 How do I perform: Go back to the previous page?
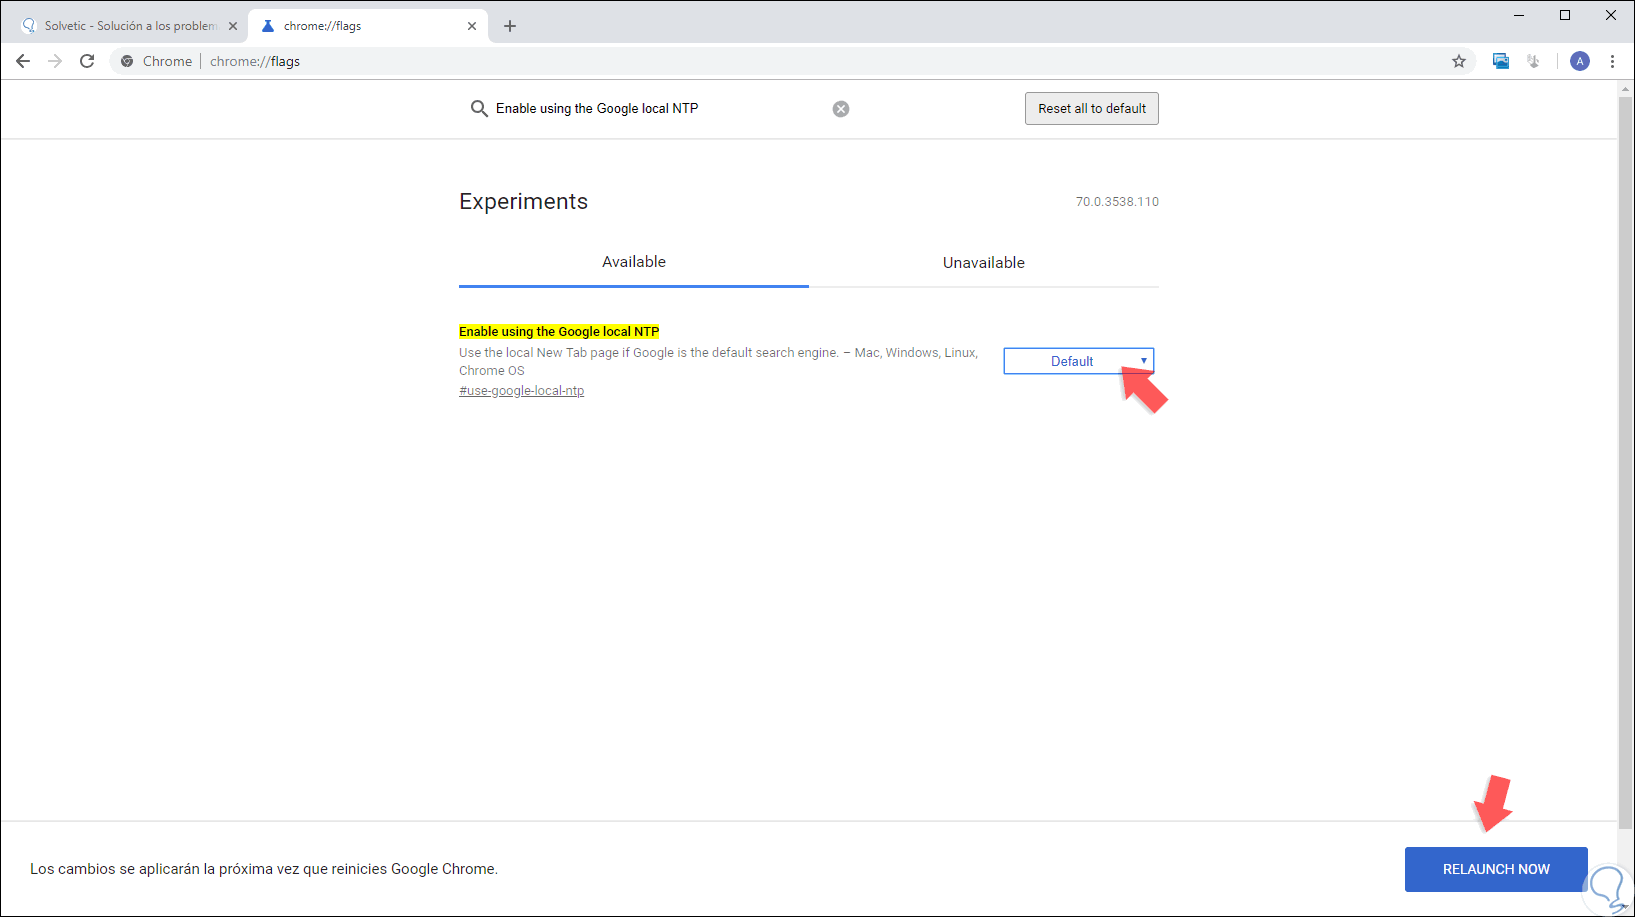click(x=23, y=61)
